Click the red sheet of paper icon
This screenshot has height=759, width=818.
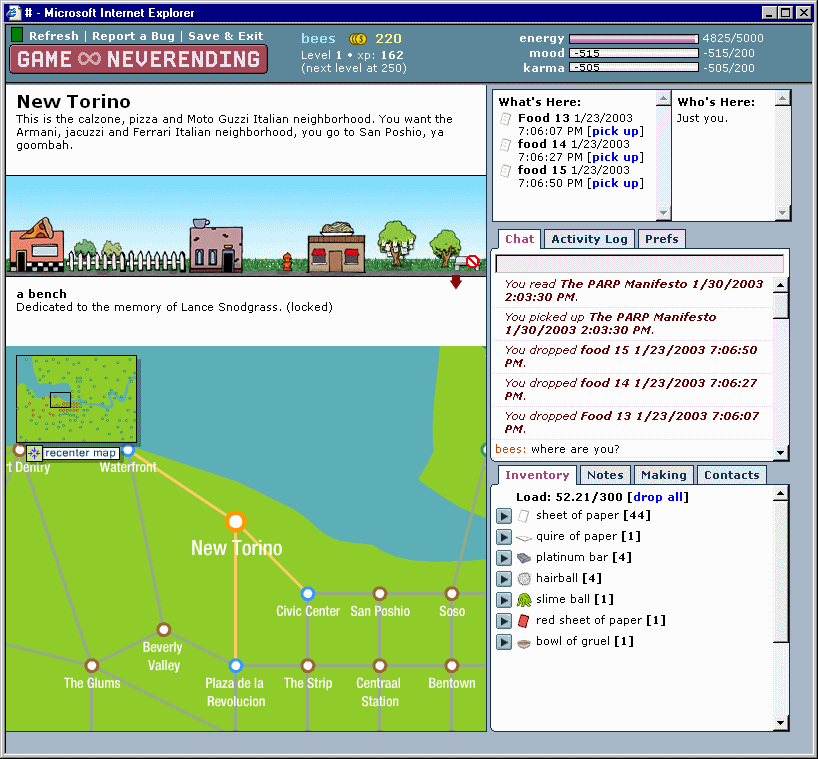(524, 621)
